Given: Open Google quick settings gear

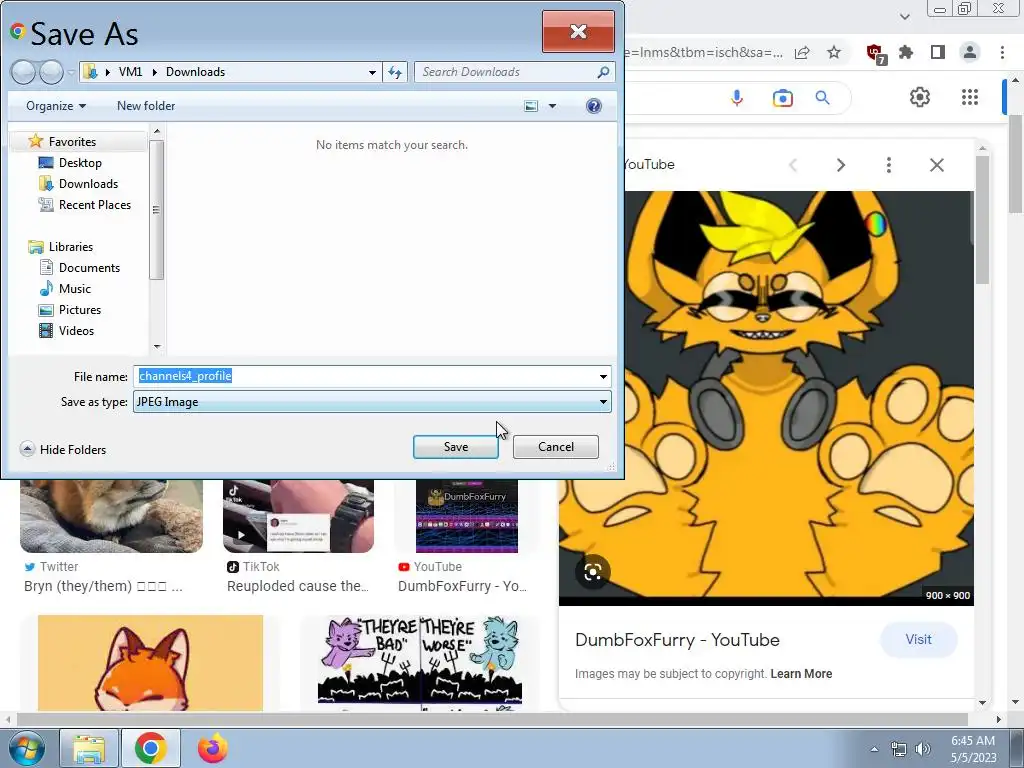Looking at the screenshot, I should pyautogui.click(x=920, y=97).
